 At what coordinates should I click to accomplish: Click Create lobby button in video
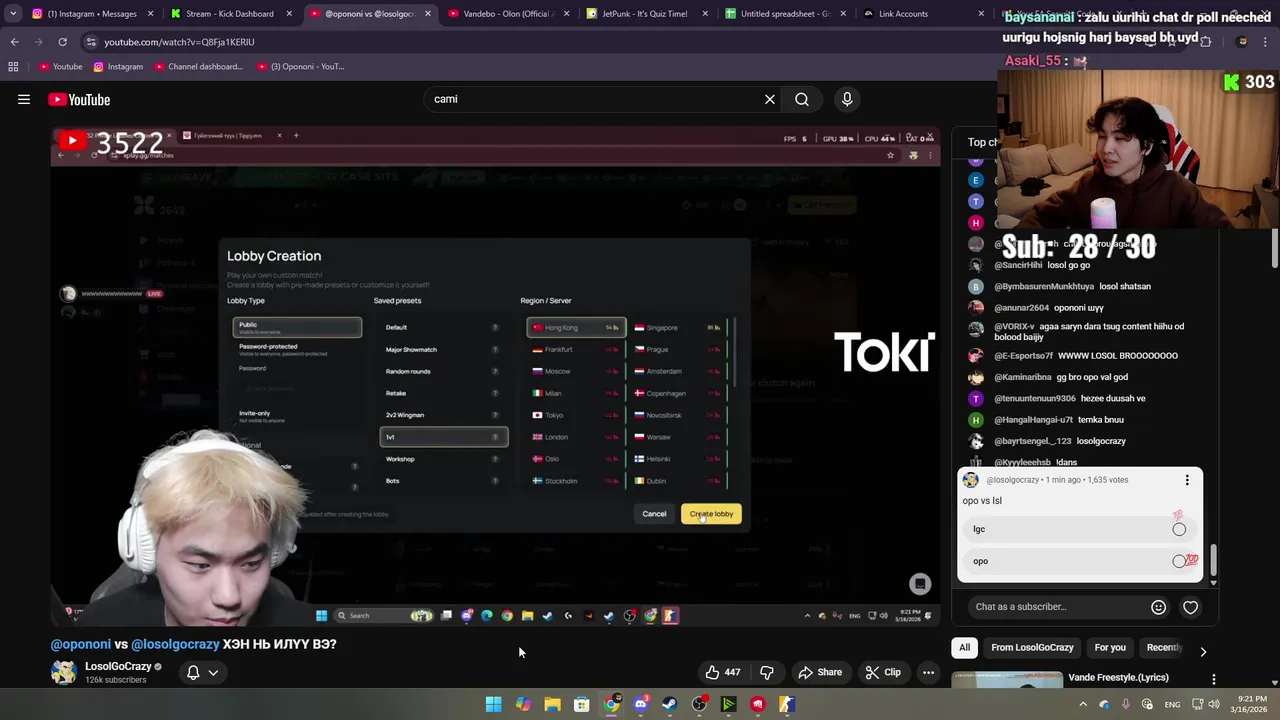(711, 514)
